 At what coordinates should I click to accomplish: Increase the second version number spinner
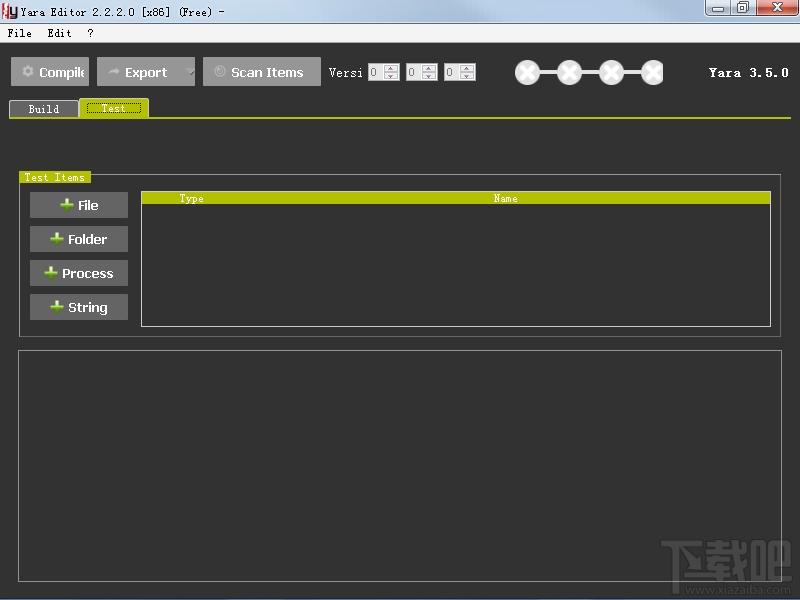tap(429, 68)
